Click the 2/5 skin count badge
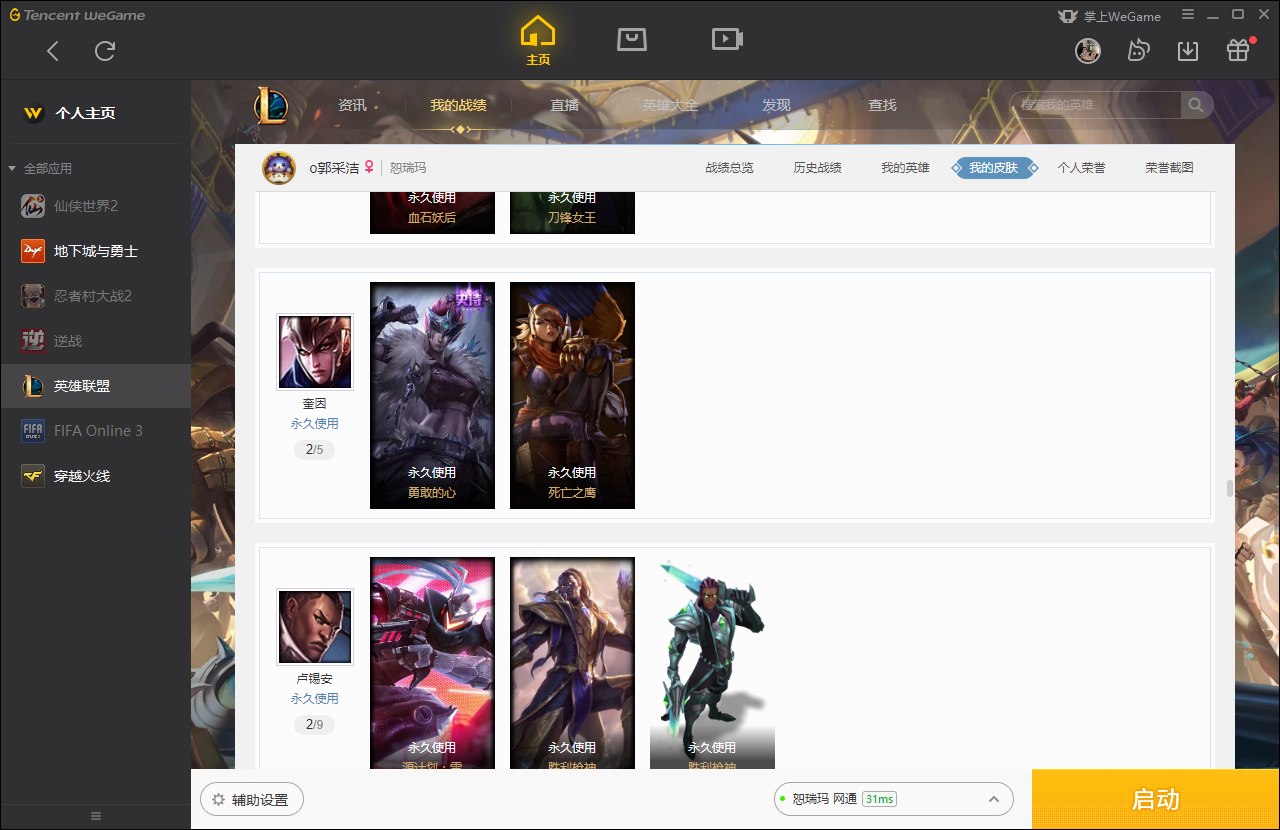This screenshot has height=830, width=1280. tap(314, 450)
